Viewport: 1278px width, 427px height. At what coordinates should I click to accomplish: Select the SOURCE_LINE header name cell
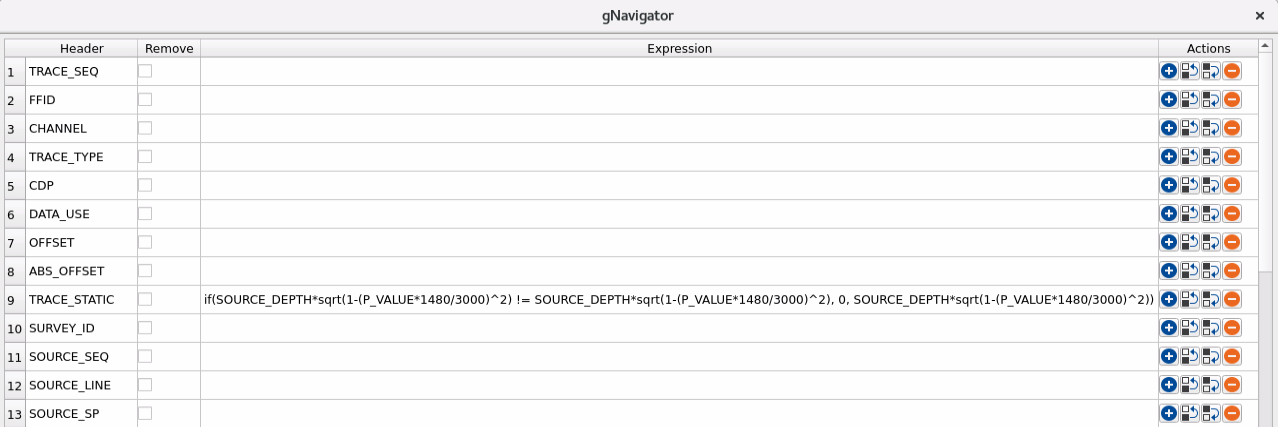pos(81,385)
